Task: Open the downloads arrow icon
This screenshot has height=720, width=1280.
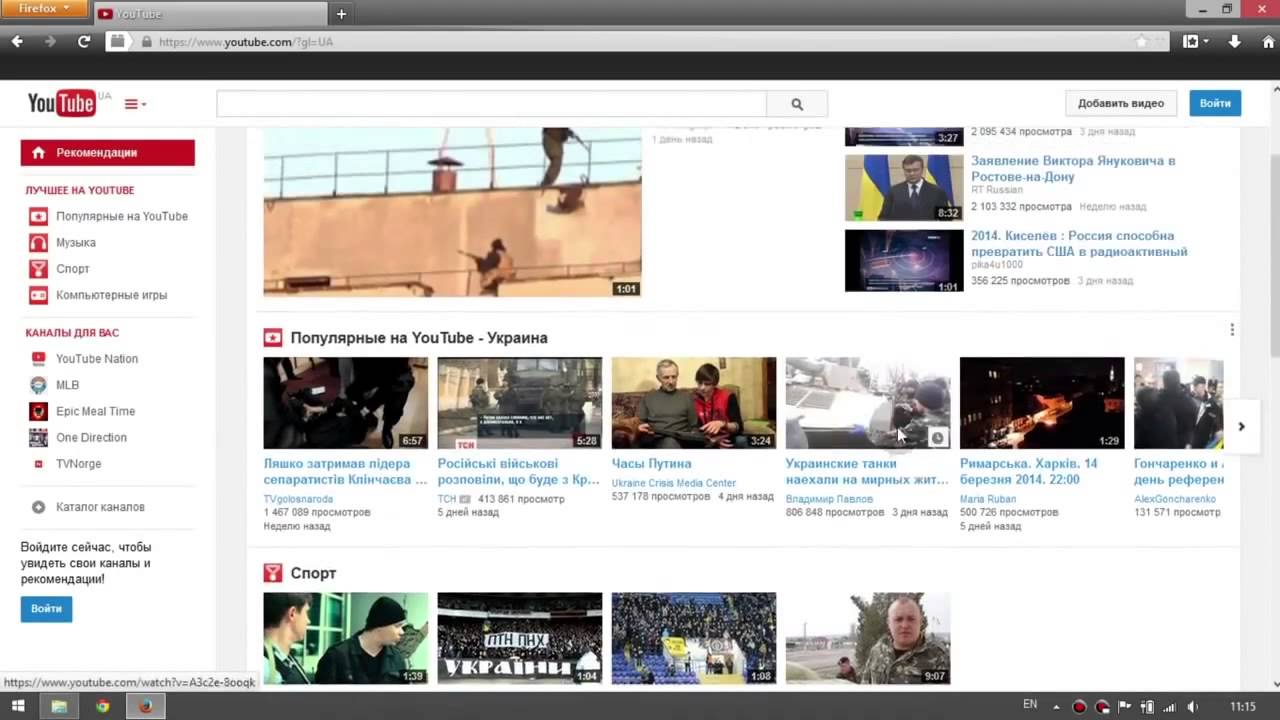Action: click(1235, 42)
